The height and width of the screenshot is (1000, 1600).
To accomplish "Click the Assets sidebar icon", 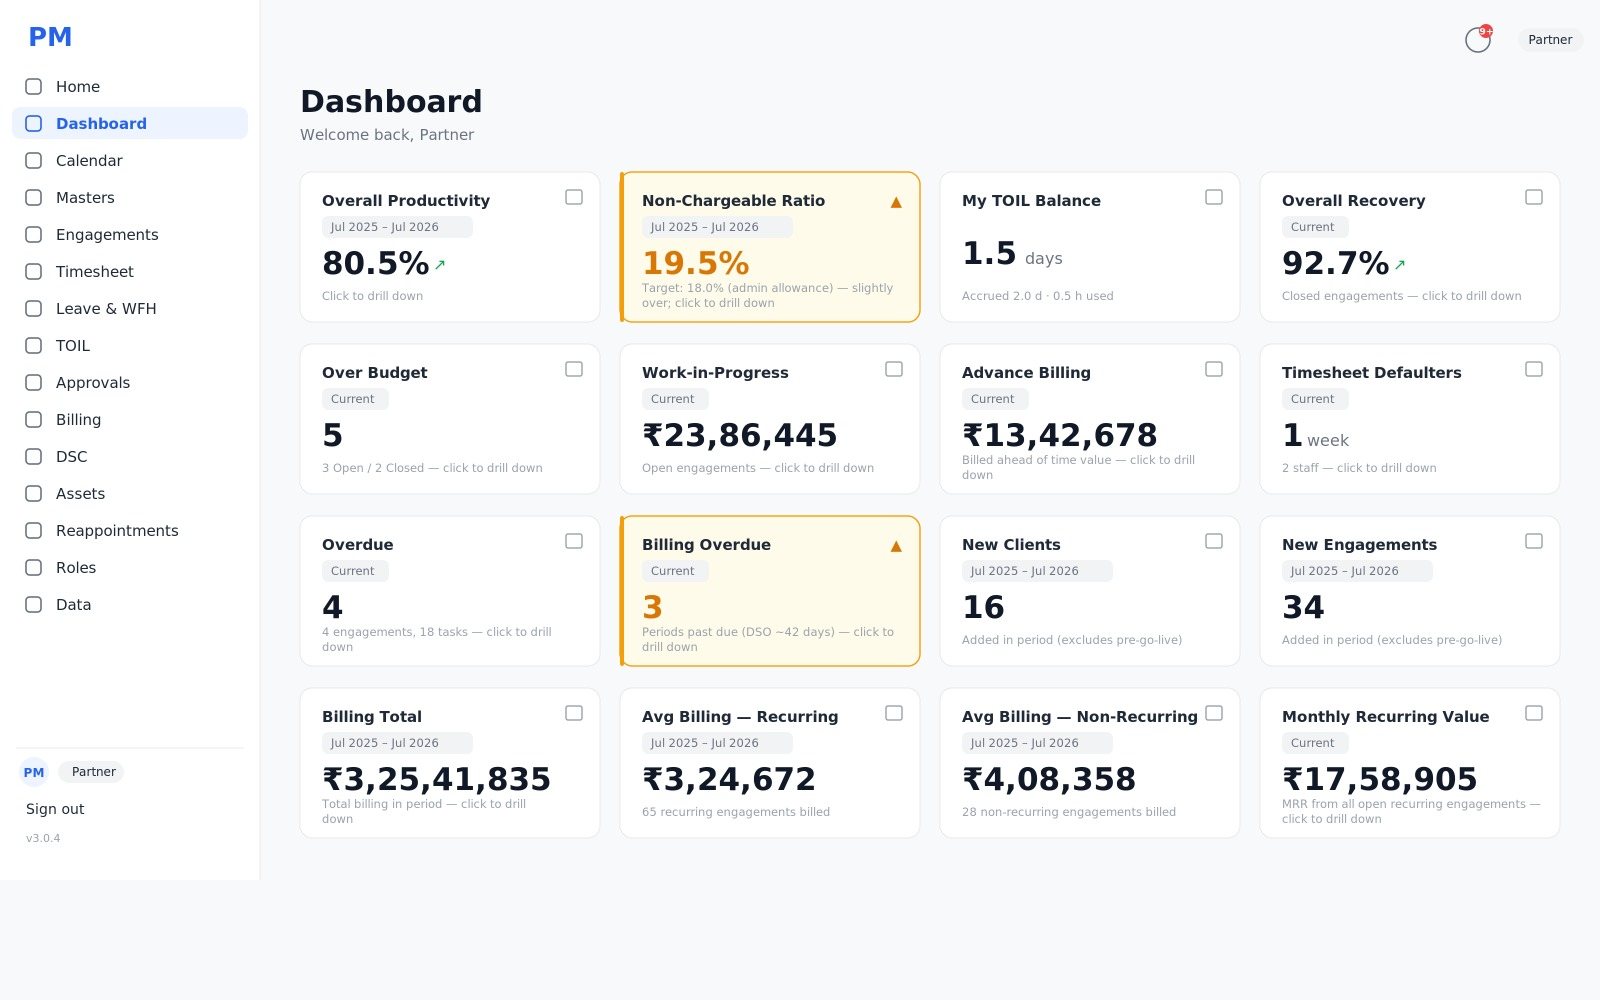I will coord(34,494).
